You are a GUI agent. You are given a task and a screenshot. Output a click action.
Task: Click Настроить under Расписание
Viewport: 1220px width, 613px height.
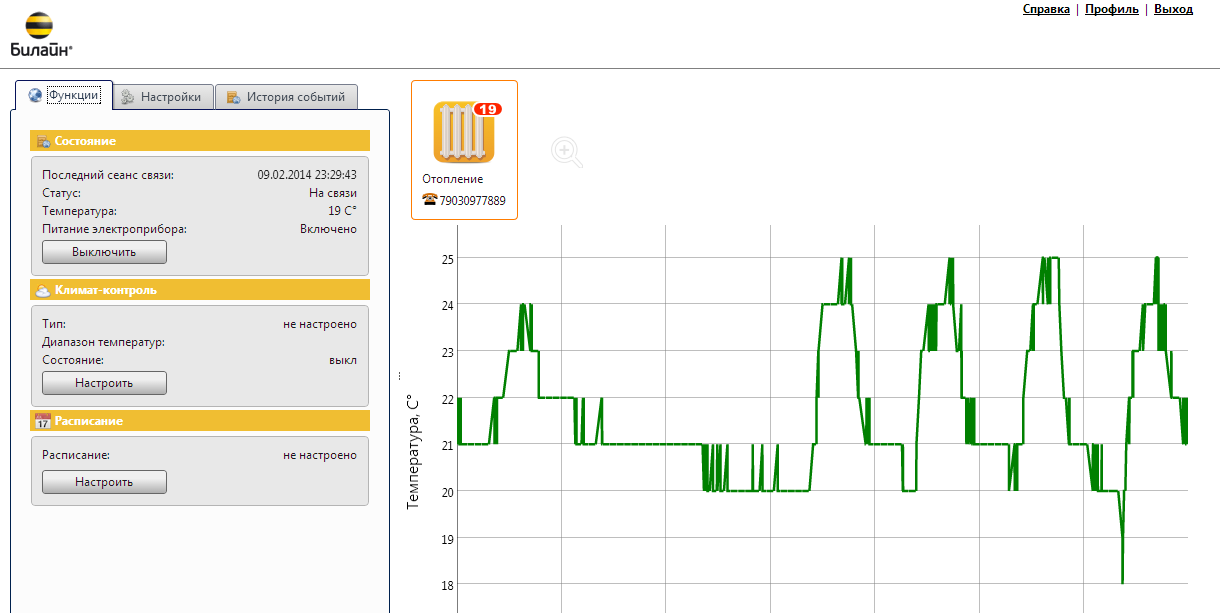coord(104,482)
